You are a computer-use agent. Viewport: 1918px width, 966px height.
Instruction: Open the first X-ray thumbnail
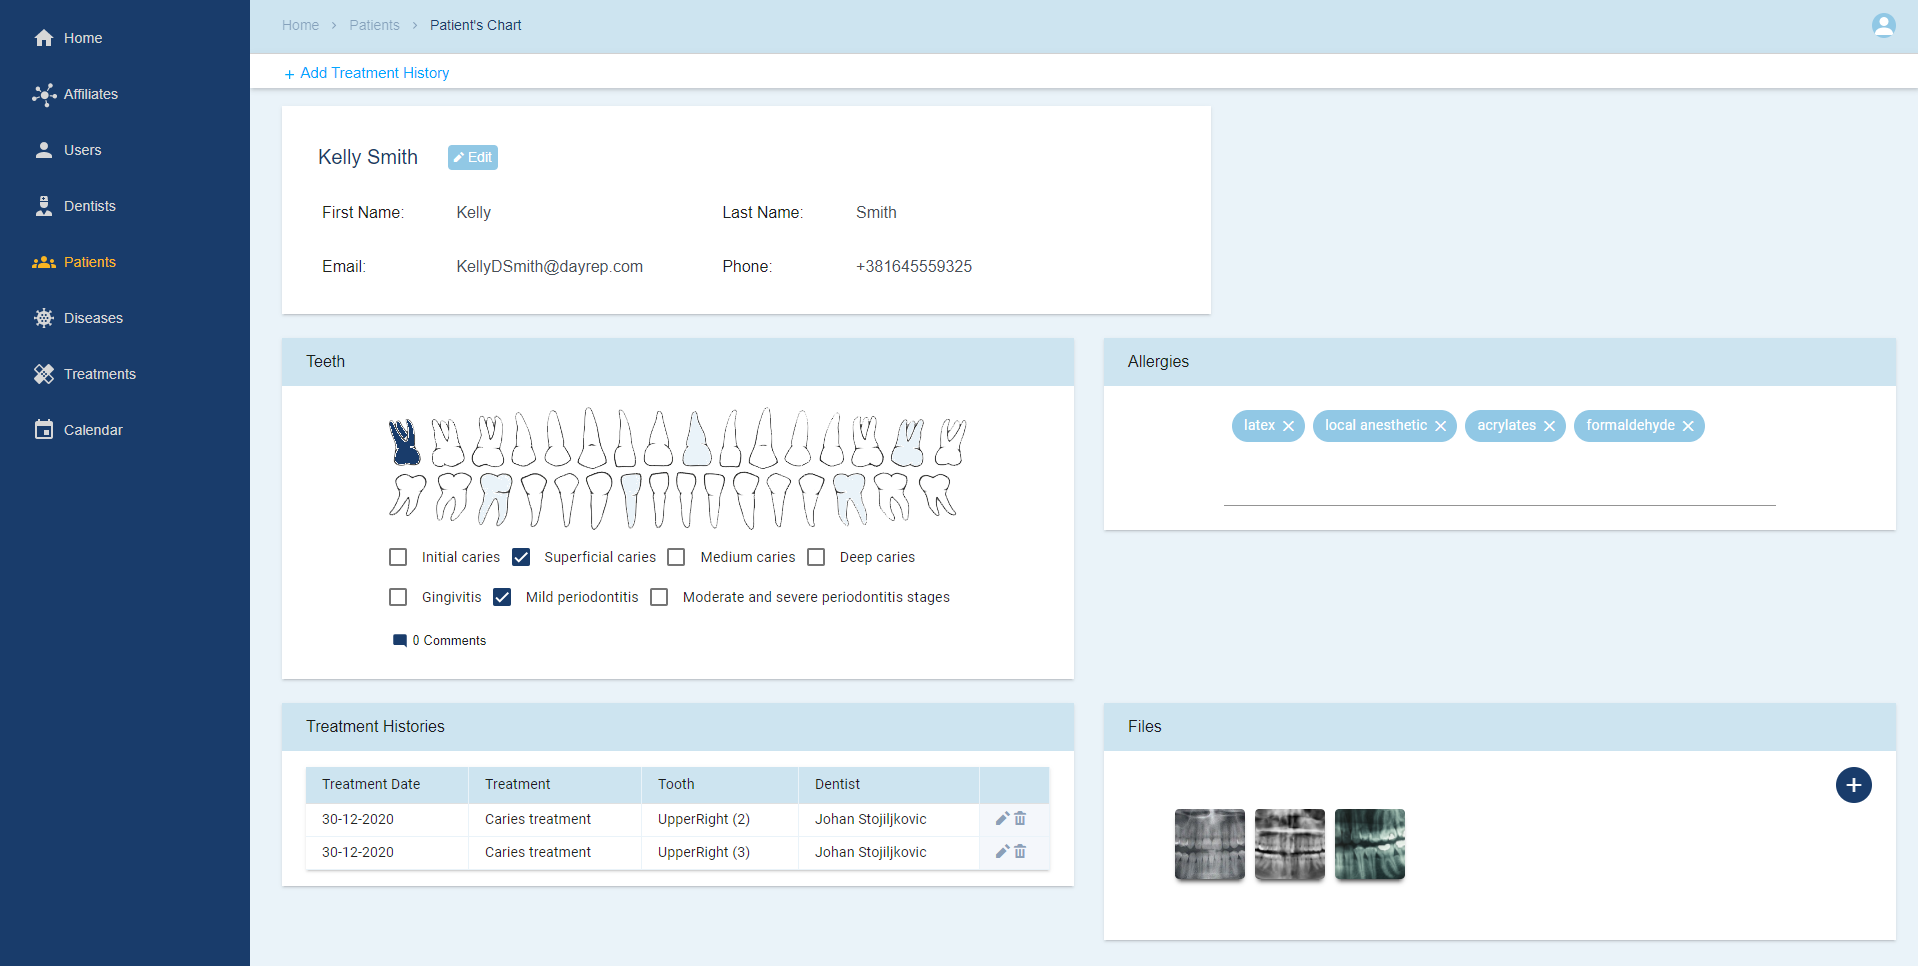click(1210, 844)
